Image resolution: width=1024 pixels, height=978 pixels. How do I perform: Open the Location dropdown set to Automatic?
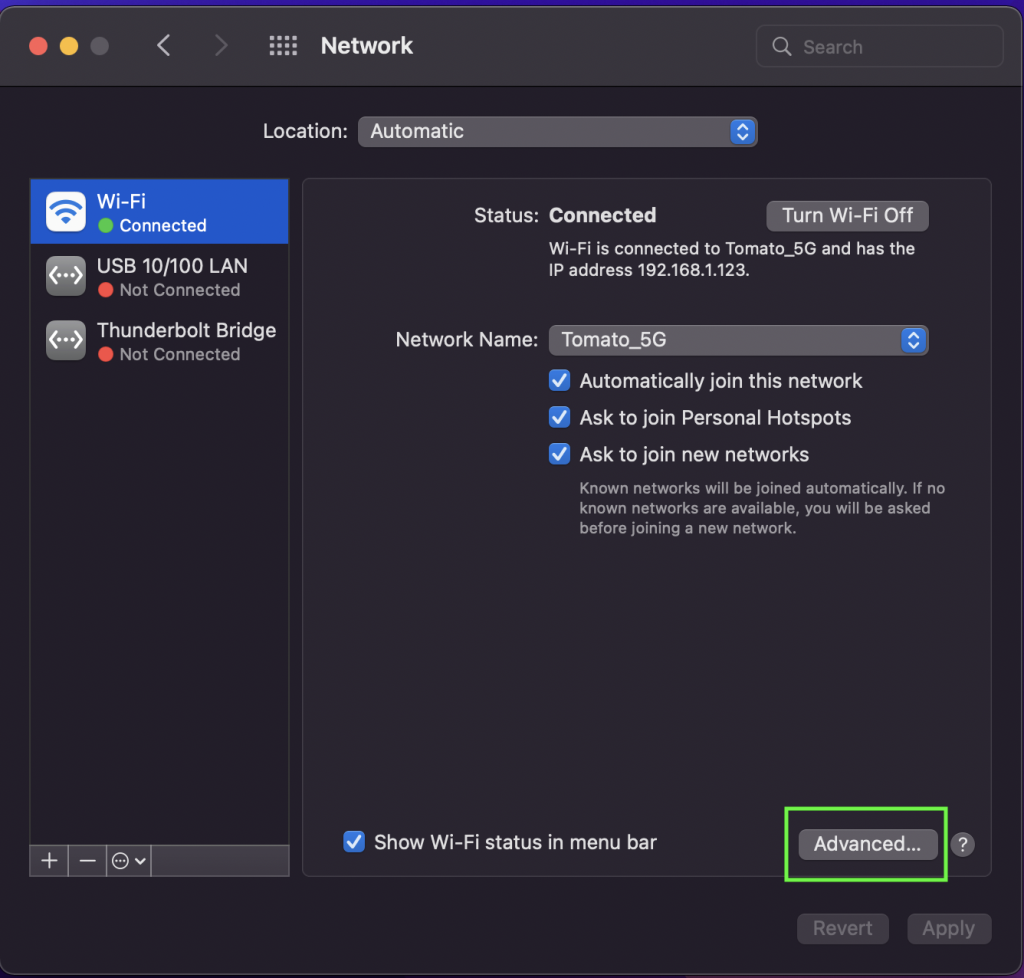(558, 131)
